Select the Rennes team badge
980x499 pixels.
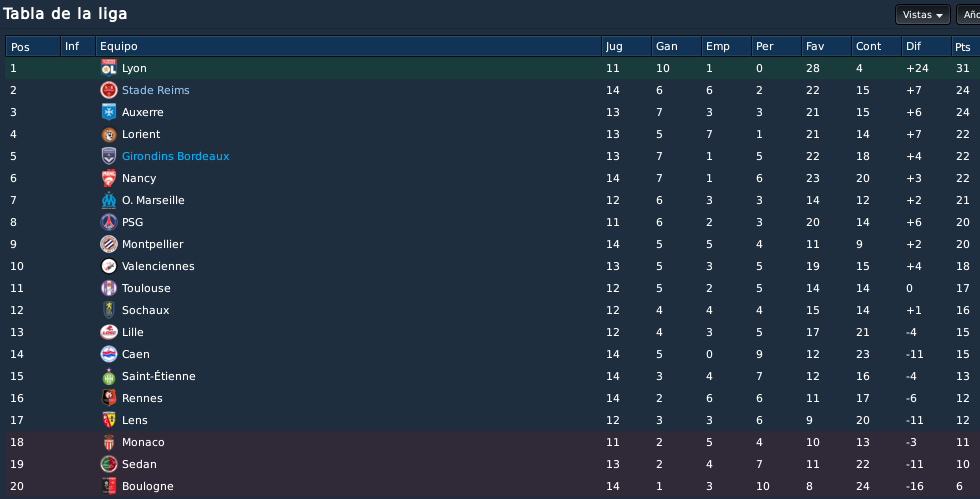coord(109,398)
